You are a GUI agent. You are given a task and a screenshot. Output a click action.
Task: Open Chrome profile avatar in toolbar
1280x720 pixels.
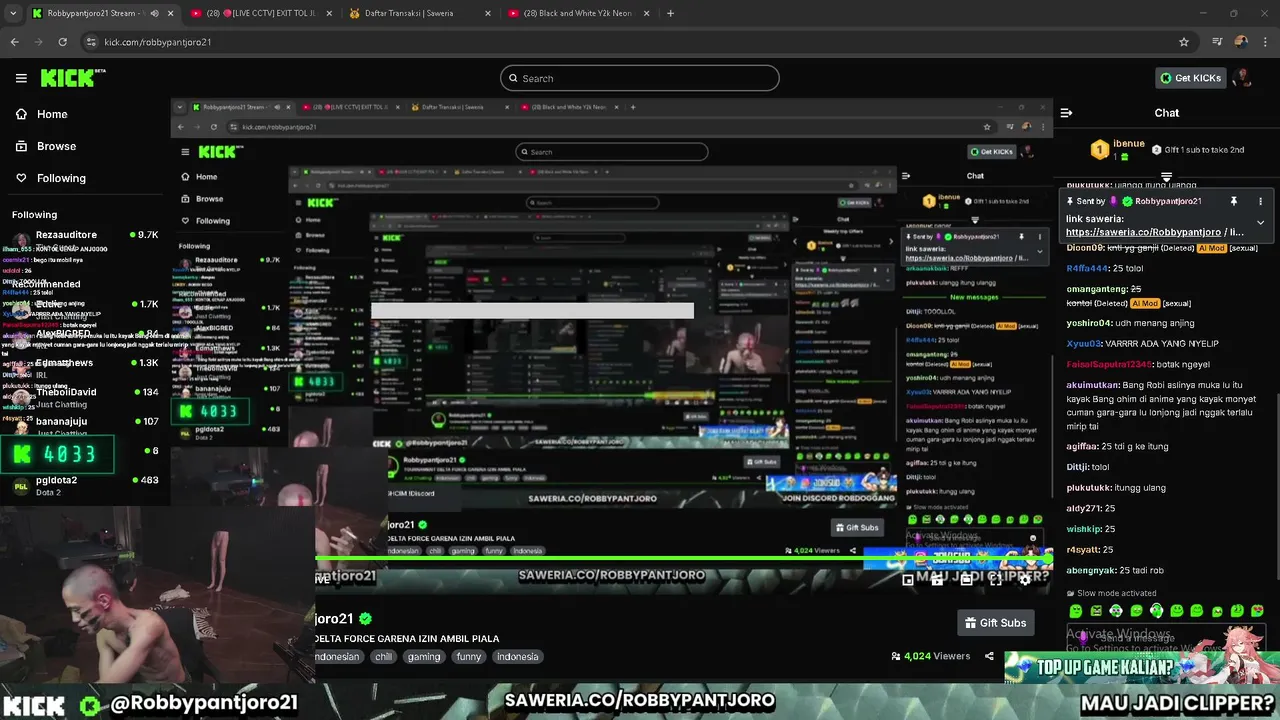(1241, 42)
